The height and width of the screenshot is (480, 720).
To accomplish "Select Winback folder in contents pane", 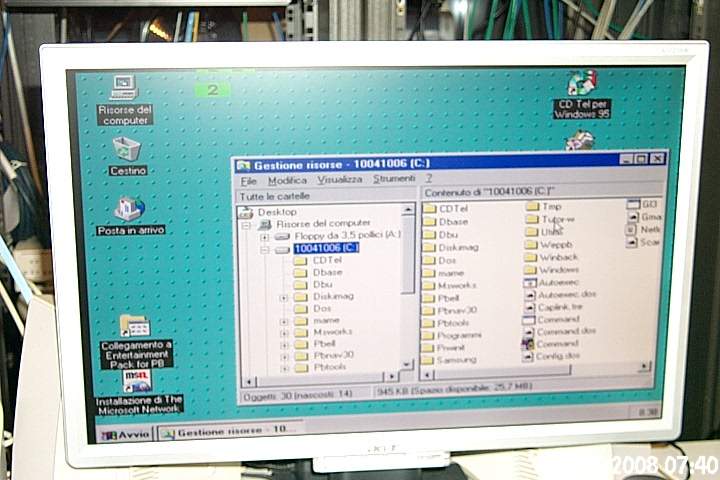I will 551,257.
